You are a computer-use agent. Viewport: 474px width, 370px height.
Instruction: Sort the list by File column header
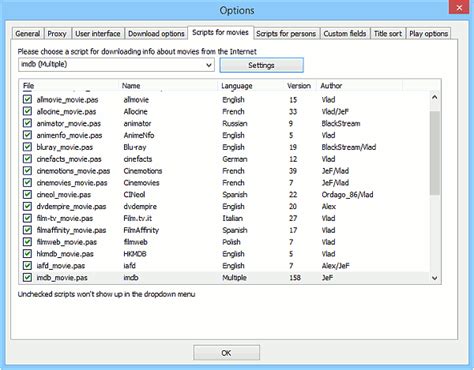point(69,86)
